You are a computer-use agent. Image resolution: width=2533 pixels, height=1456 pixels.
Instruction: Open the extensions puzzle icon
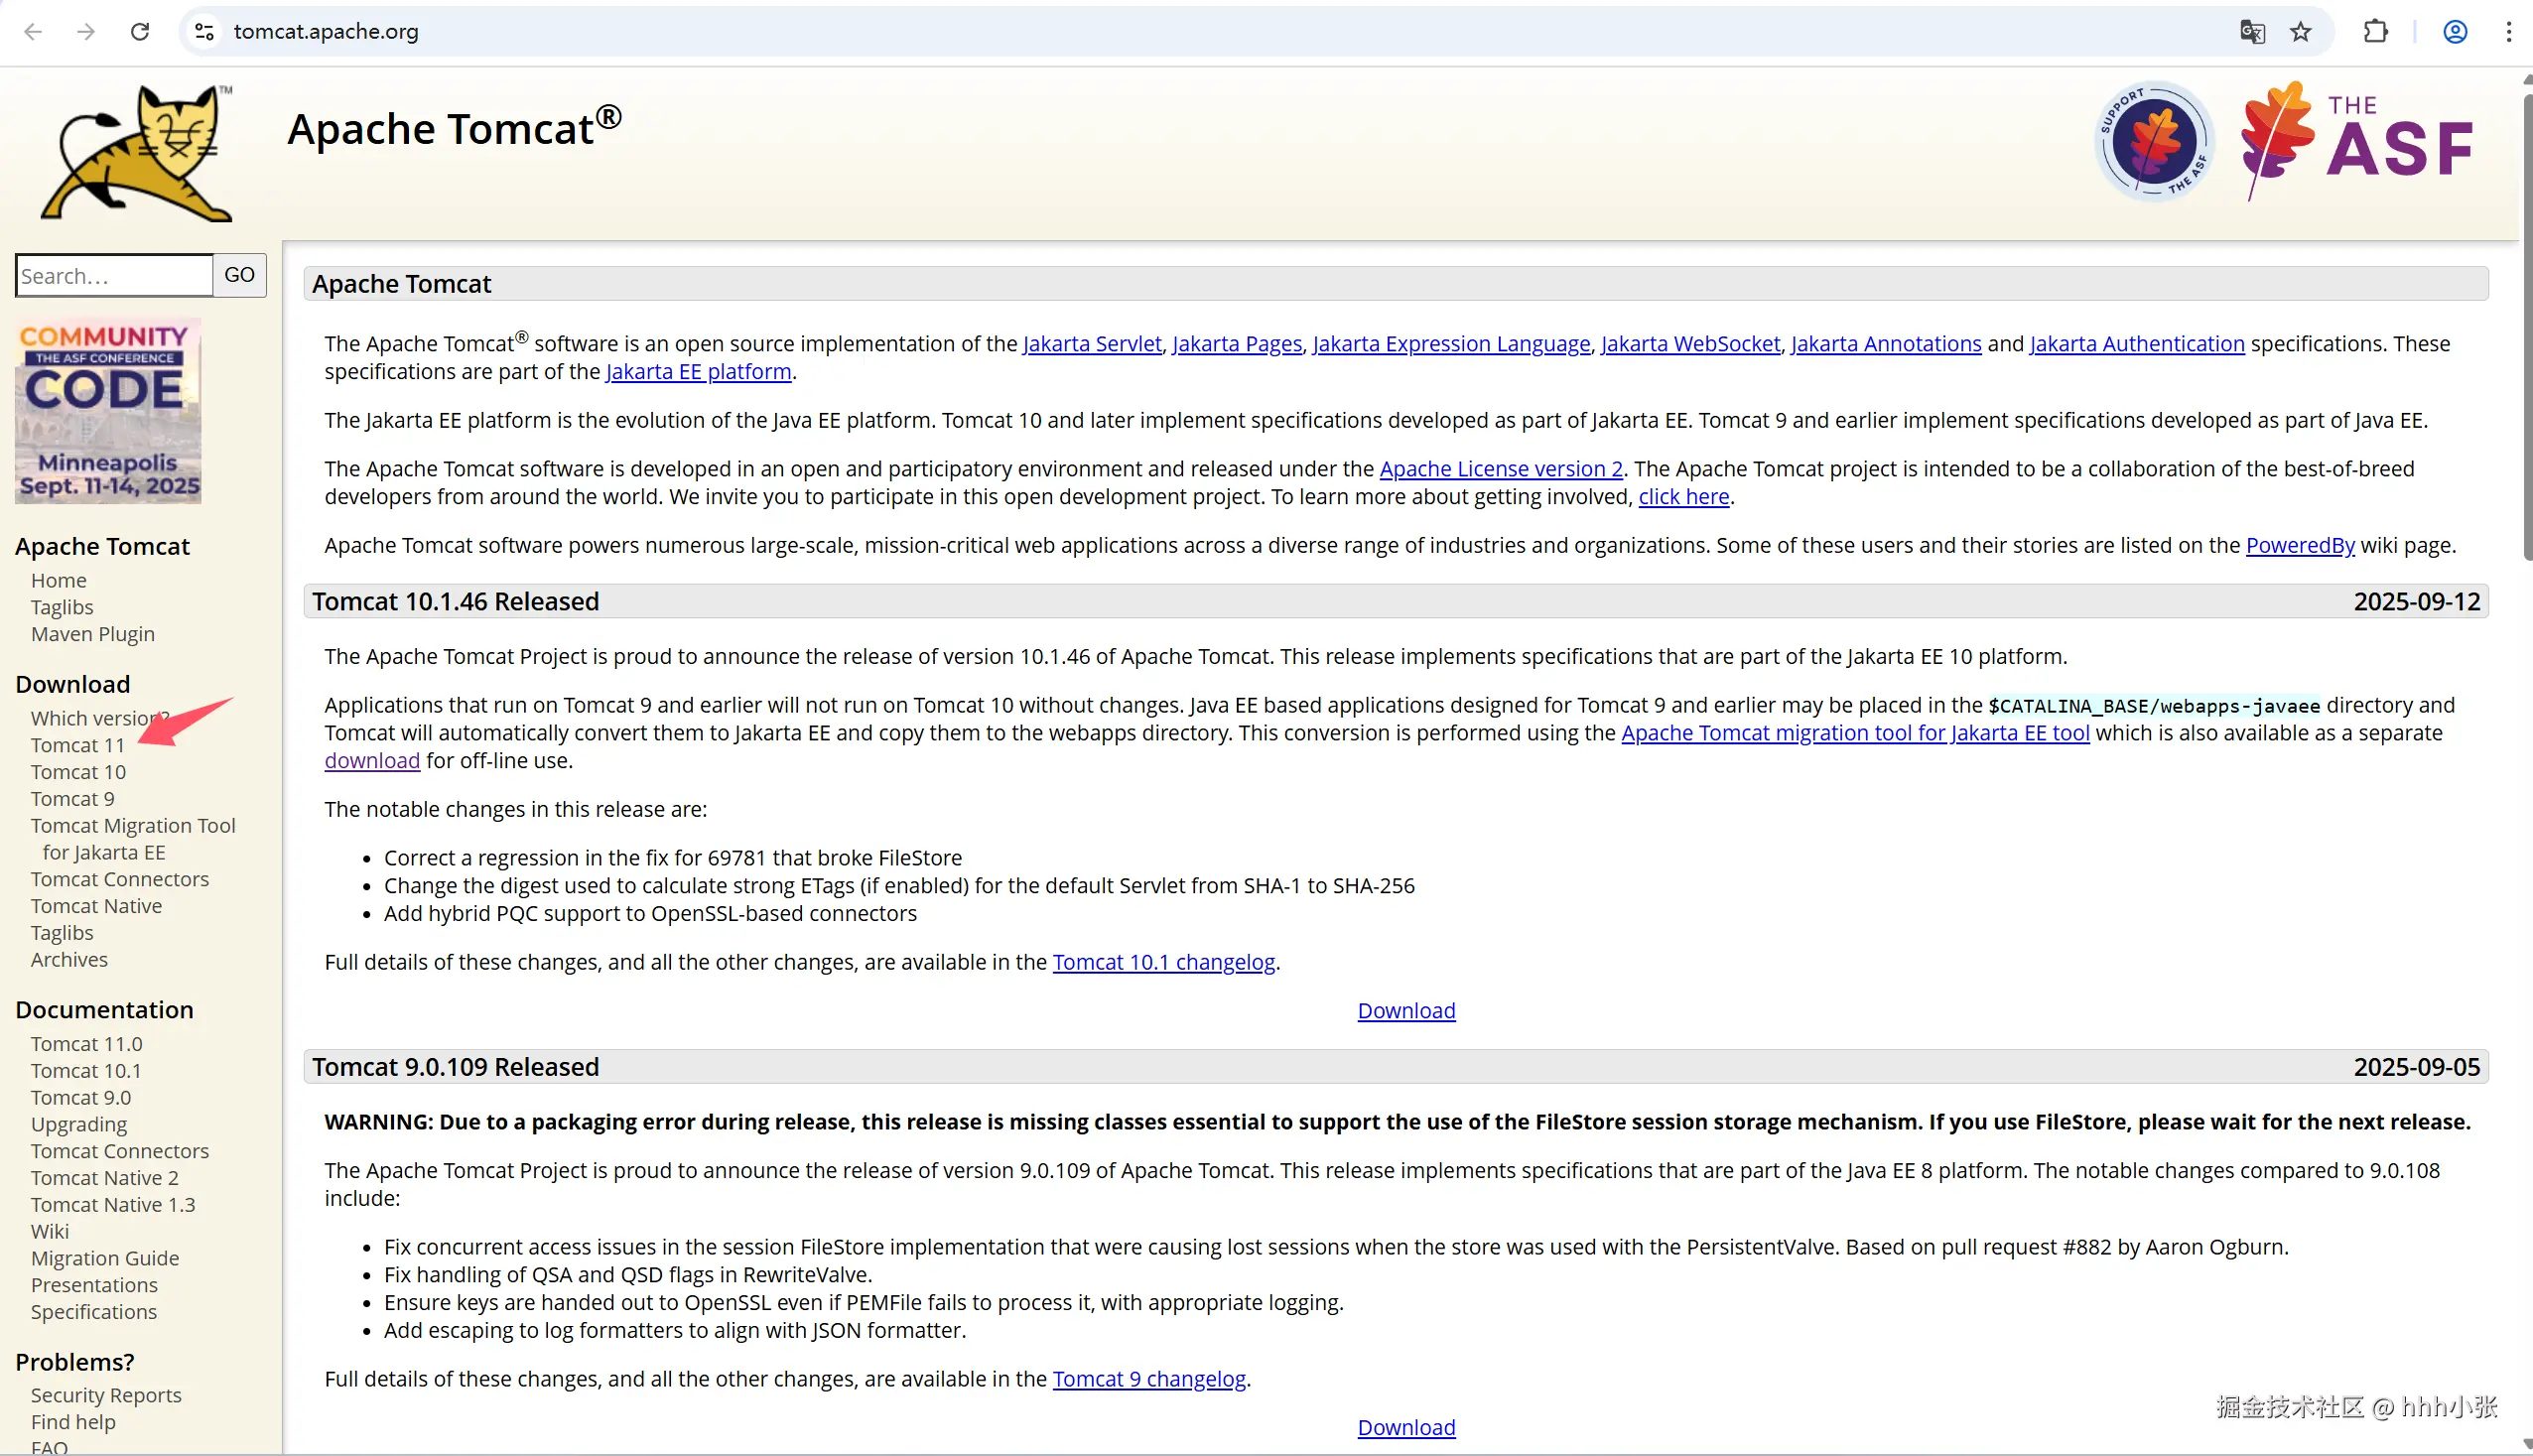click(2376, 31)
